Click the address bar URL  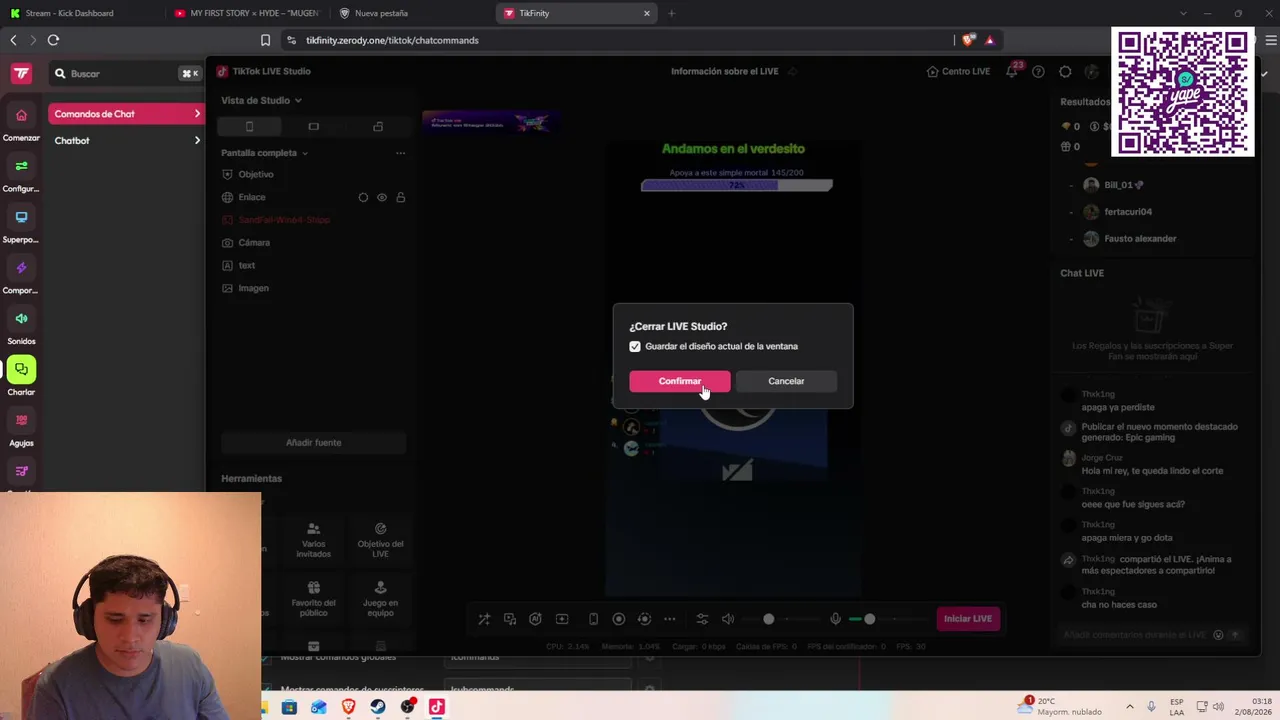click(392, 40)
